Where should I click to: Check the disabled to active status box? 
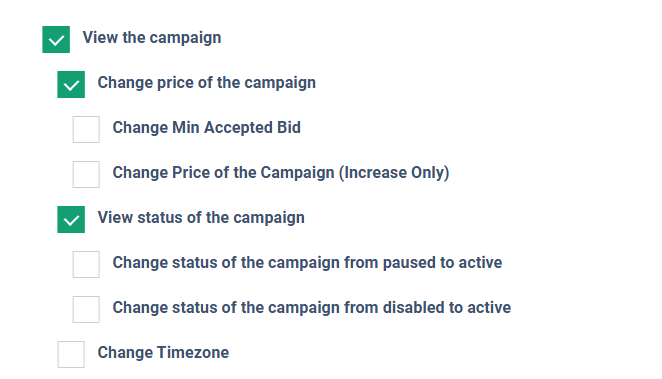[x=86, y=309]
